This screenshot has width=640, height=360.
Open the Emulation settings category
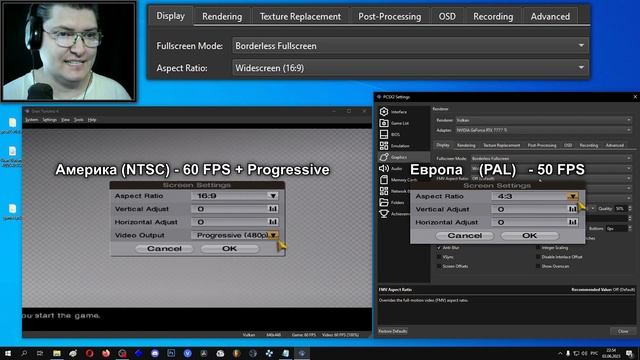(x=404, y=146)
